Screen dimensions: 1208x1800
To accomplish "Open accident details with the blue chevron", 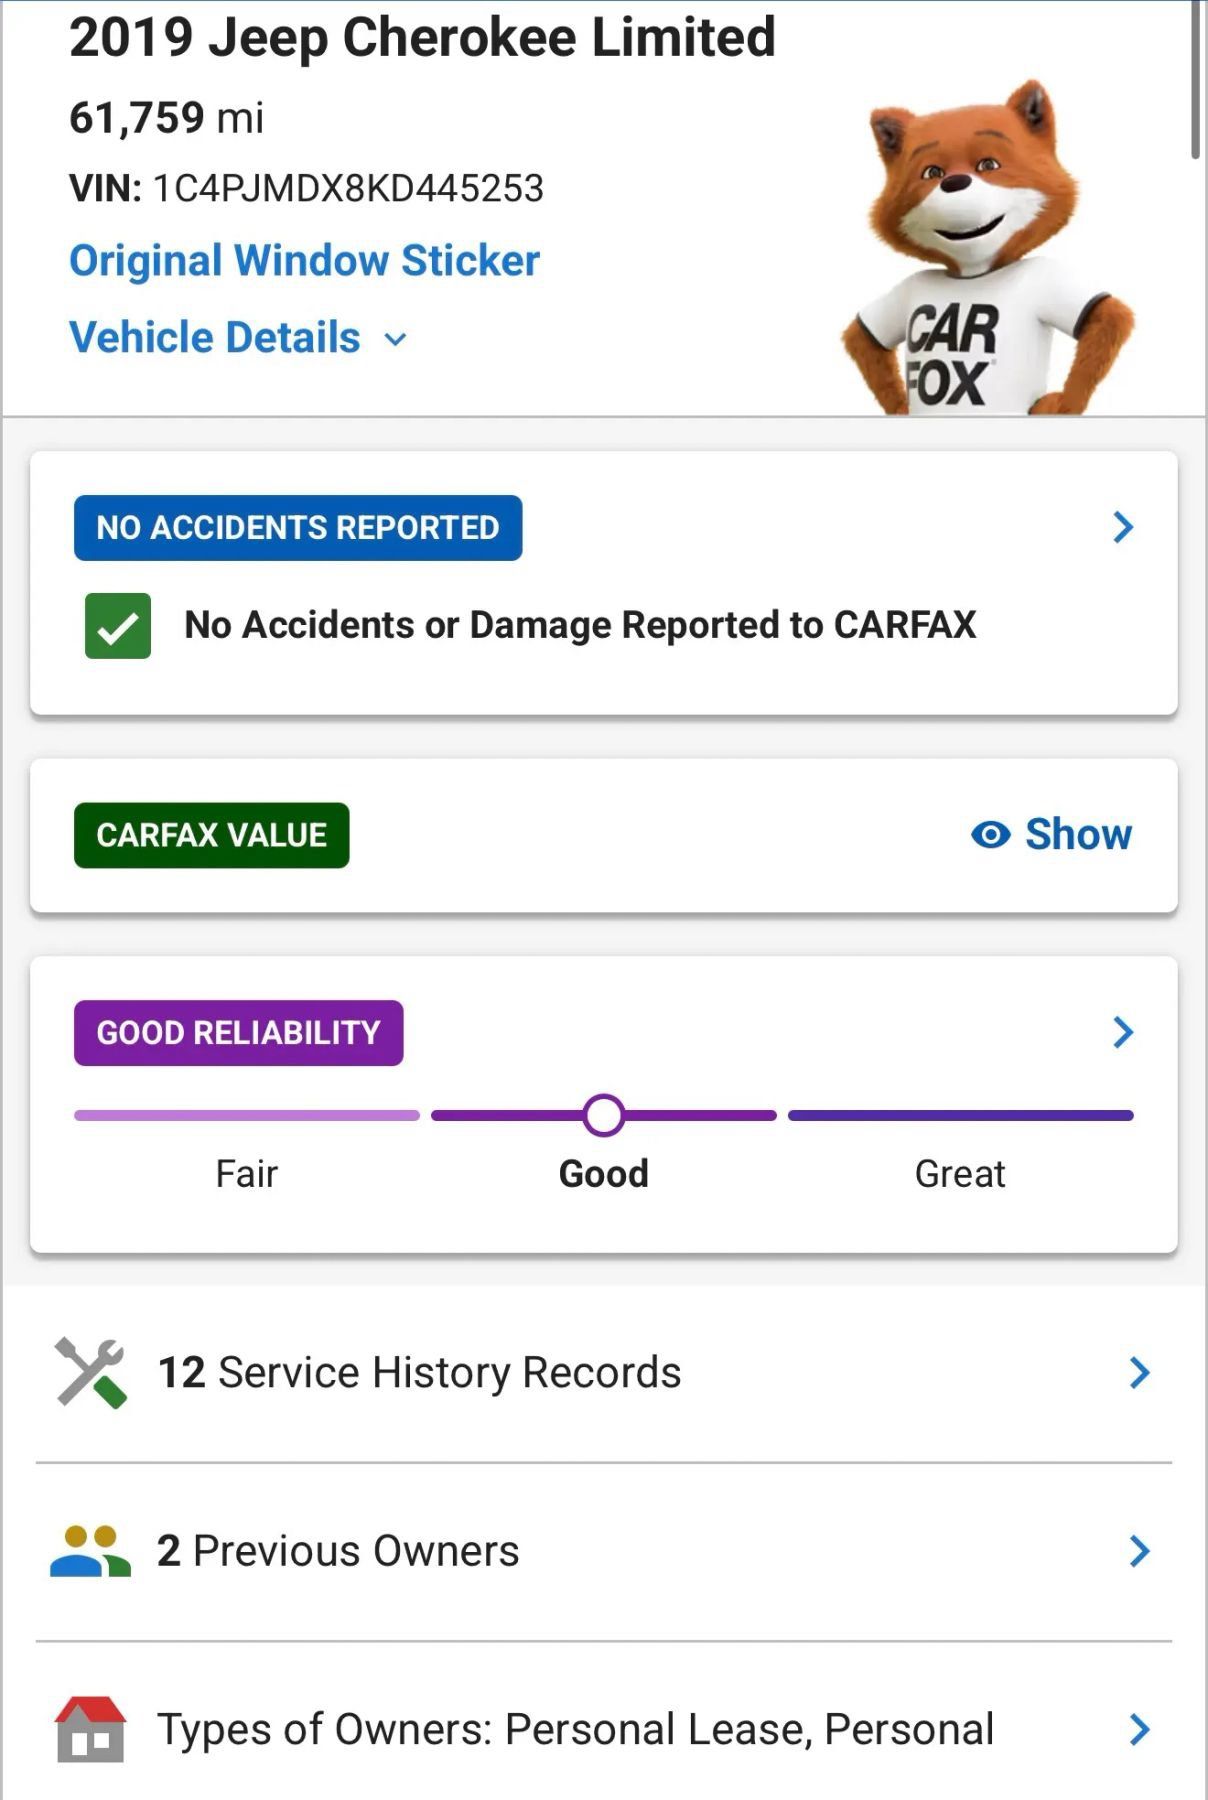I will pos(1123,527).
